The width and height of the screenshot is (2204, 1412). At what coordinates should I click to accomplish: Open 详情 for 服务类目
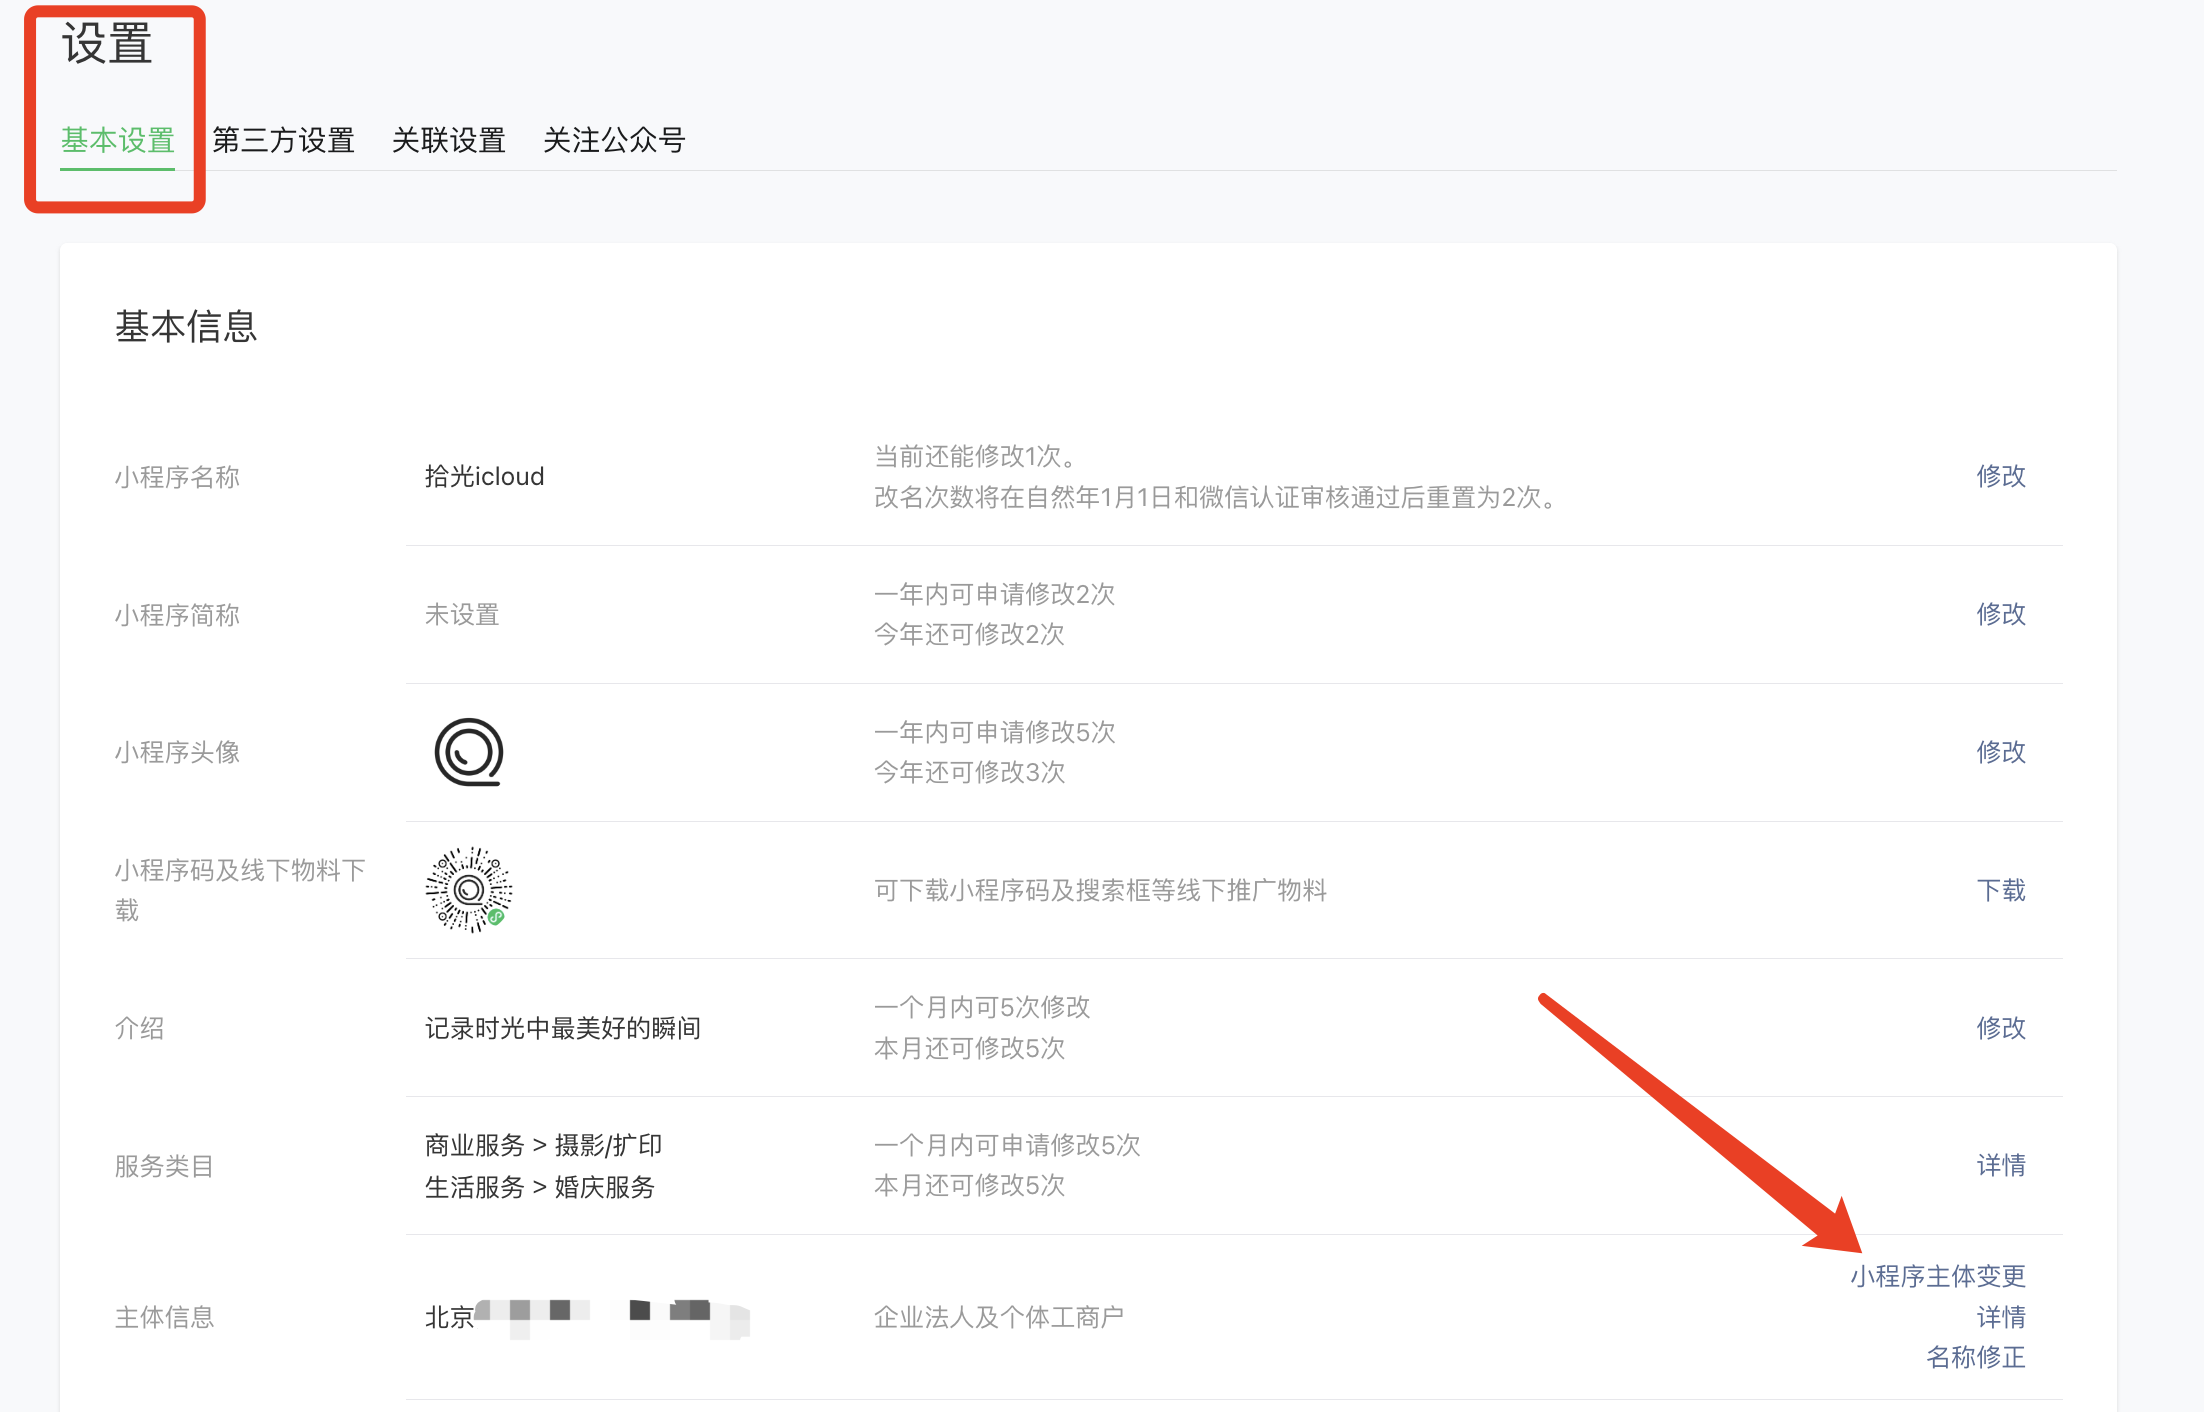point(2000,1165)
